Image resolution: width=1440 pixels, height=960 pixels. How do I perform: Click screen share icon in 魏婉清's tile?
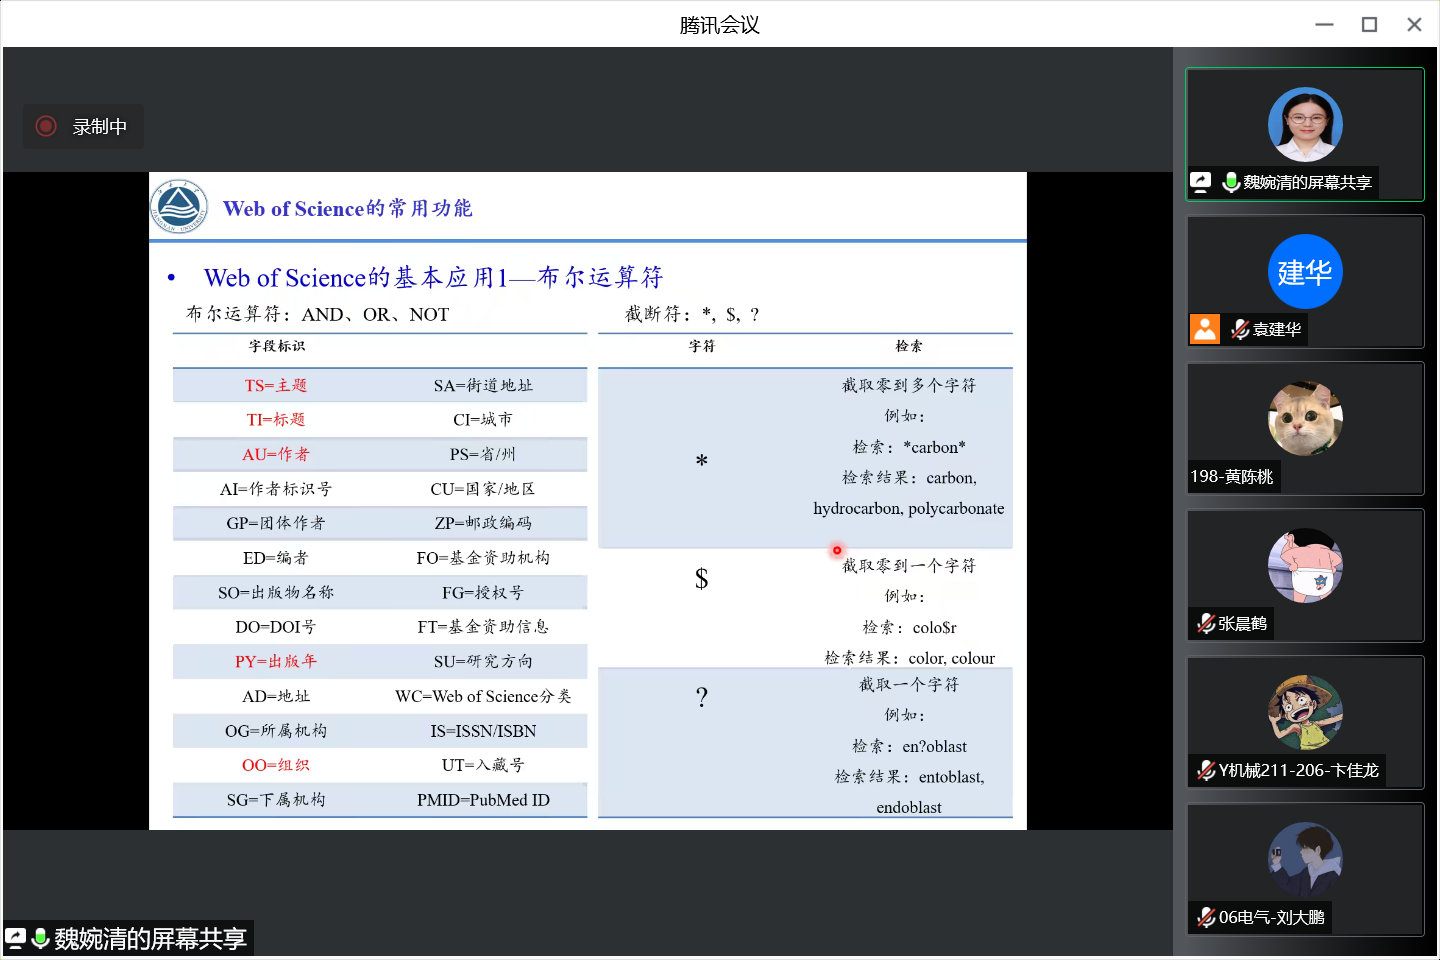1201,182
